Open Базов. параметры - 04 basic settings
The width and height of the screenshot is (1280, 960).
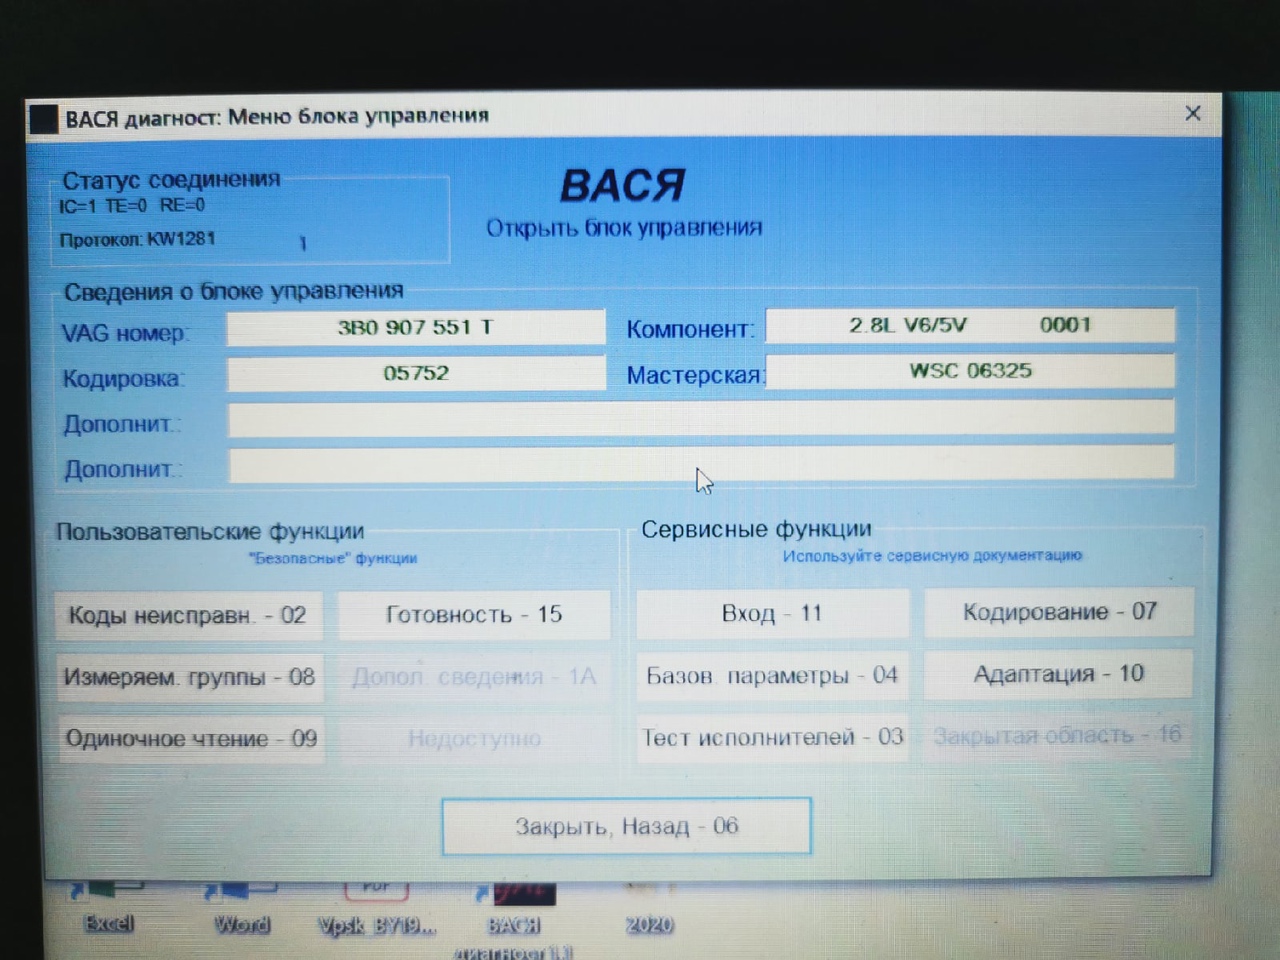point(772,675)
